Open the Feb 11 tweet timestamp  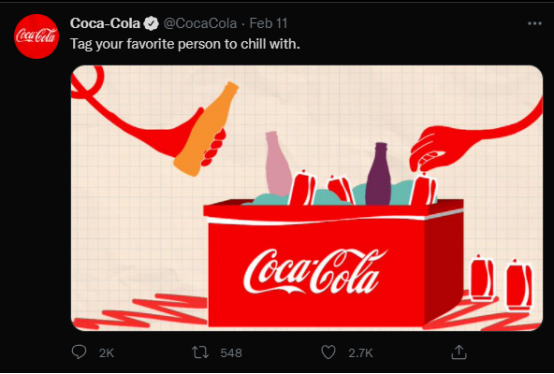point(268,23)
